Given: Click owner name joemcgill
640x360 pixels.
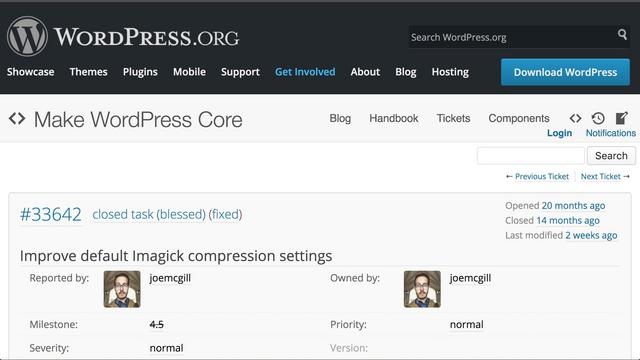Looking at the screenshot, I should tap(470, 278).
